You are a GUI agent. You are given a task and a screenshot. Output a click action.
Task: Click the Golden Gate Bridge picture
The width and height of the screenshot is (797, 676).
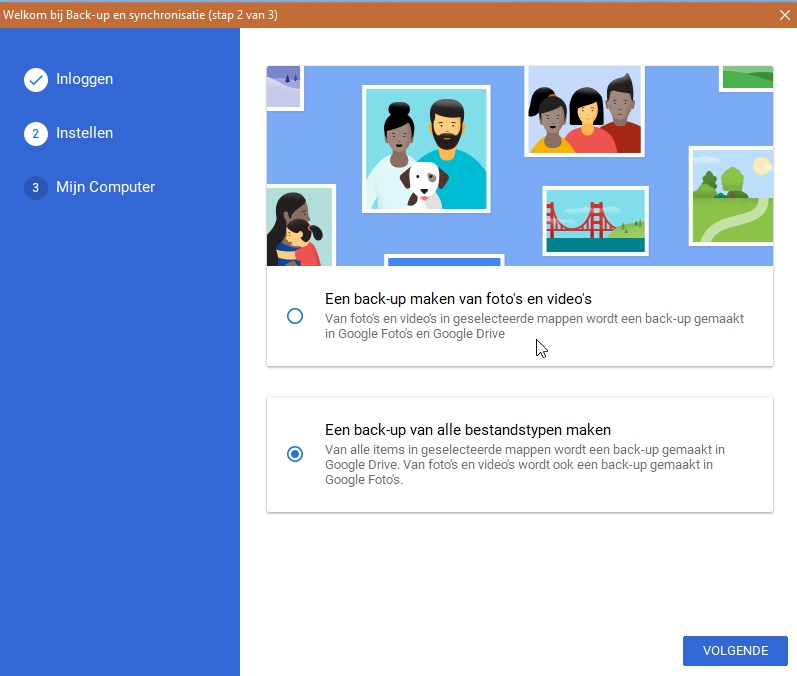[x=595, y=220]
